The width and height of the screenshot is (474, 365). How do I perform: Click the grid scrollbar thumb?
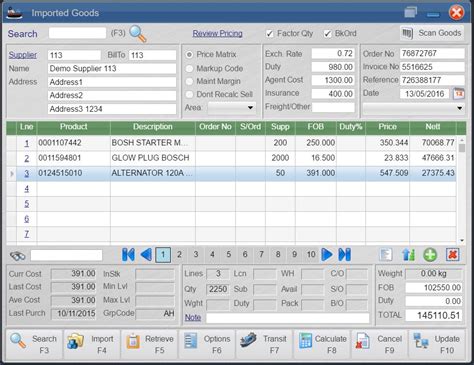tap(462, 148)
